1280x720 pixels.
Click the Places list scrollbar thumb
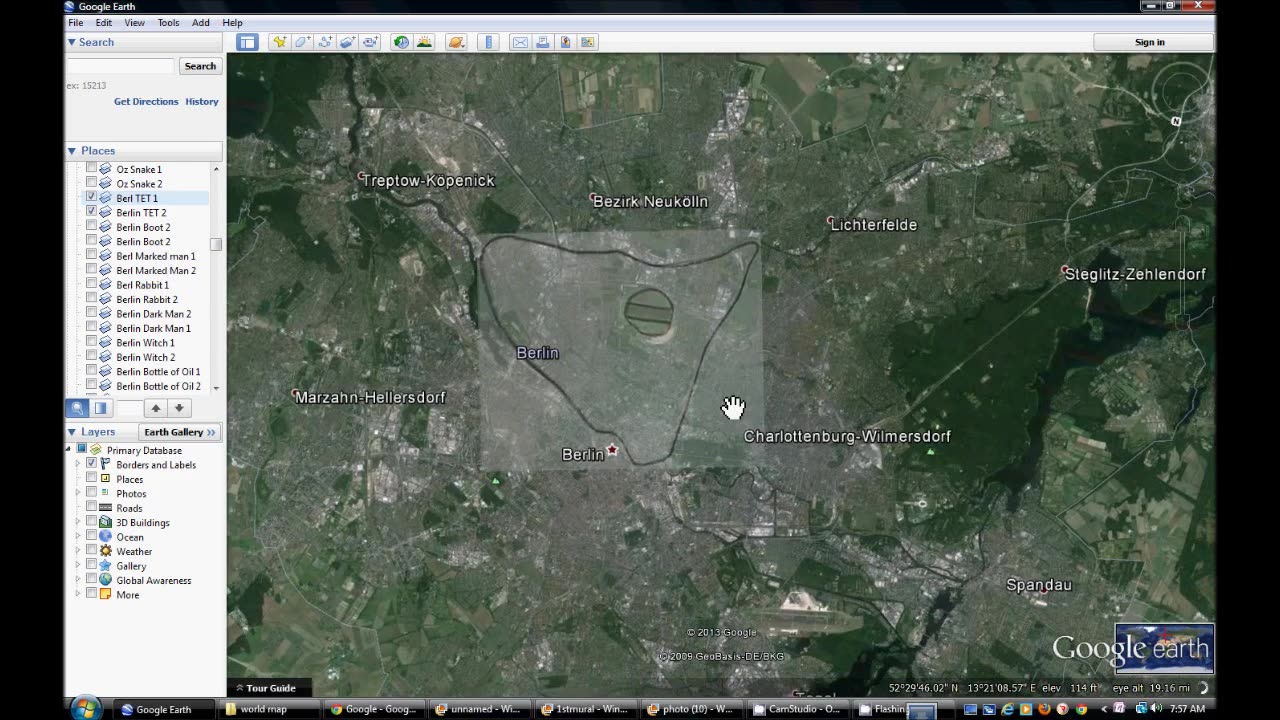(x=216, y=244)
